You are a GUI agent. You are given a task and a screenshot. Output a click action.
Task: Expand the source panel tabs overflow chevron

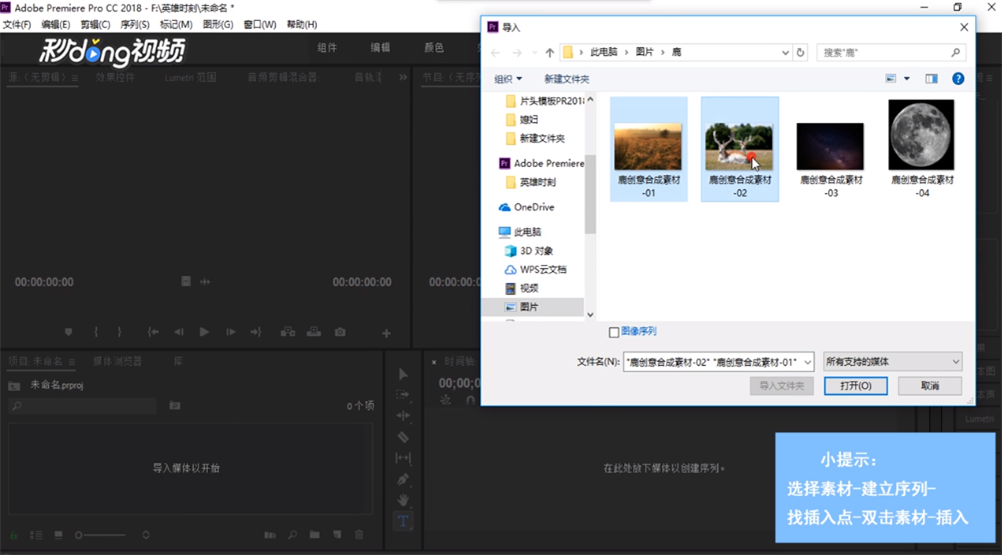tap(403, 77)
